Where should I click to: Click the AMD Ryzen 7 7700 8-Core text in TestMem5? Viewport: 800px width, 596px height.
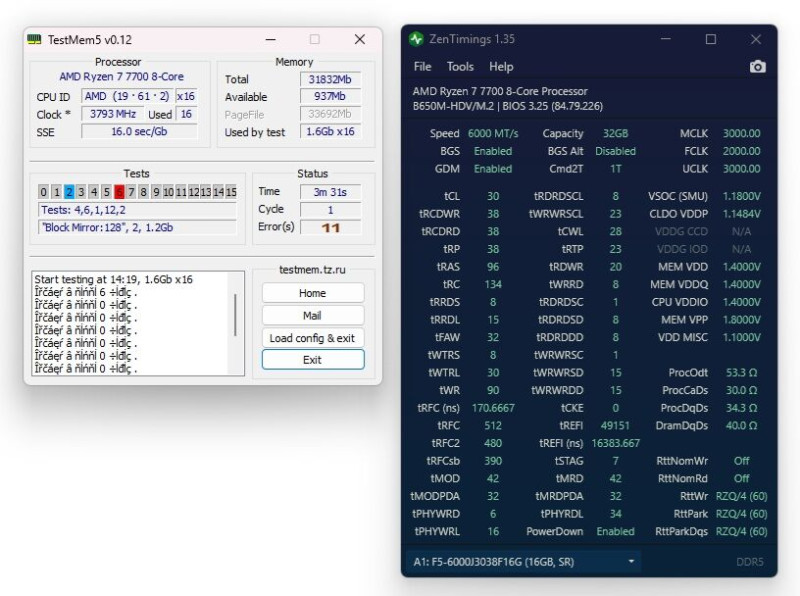click(121, 77)
